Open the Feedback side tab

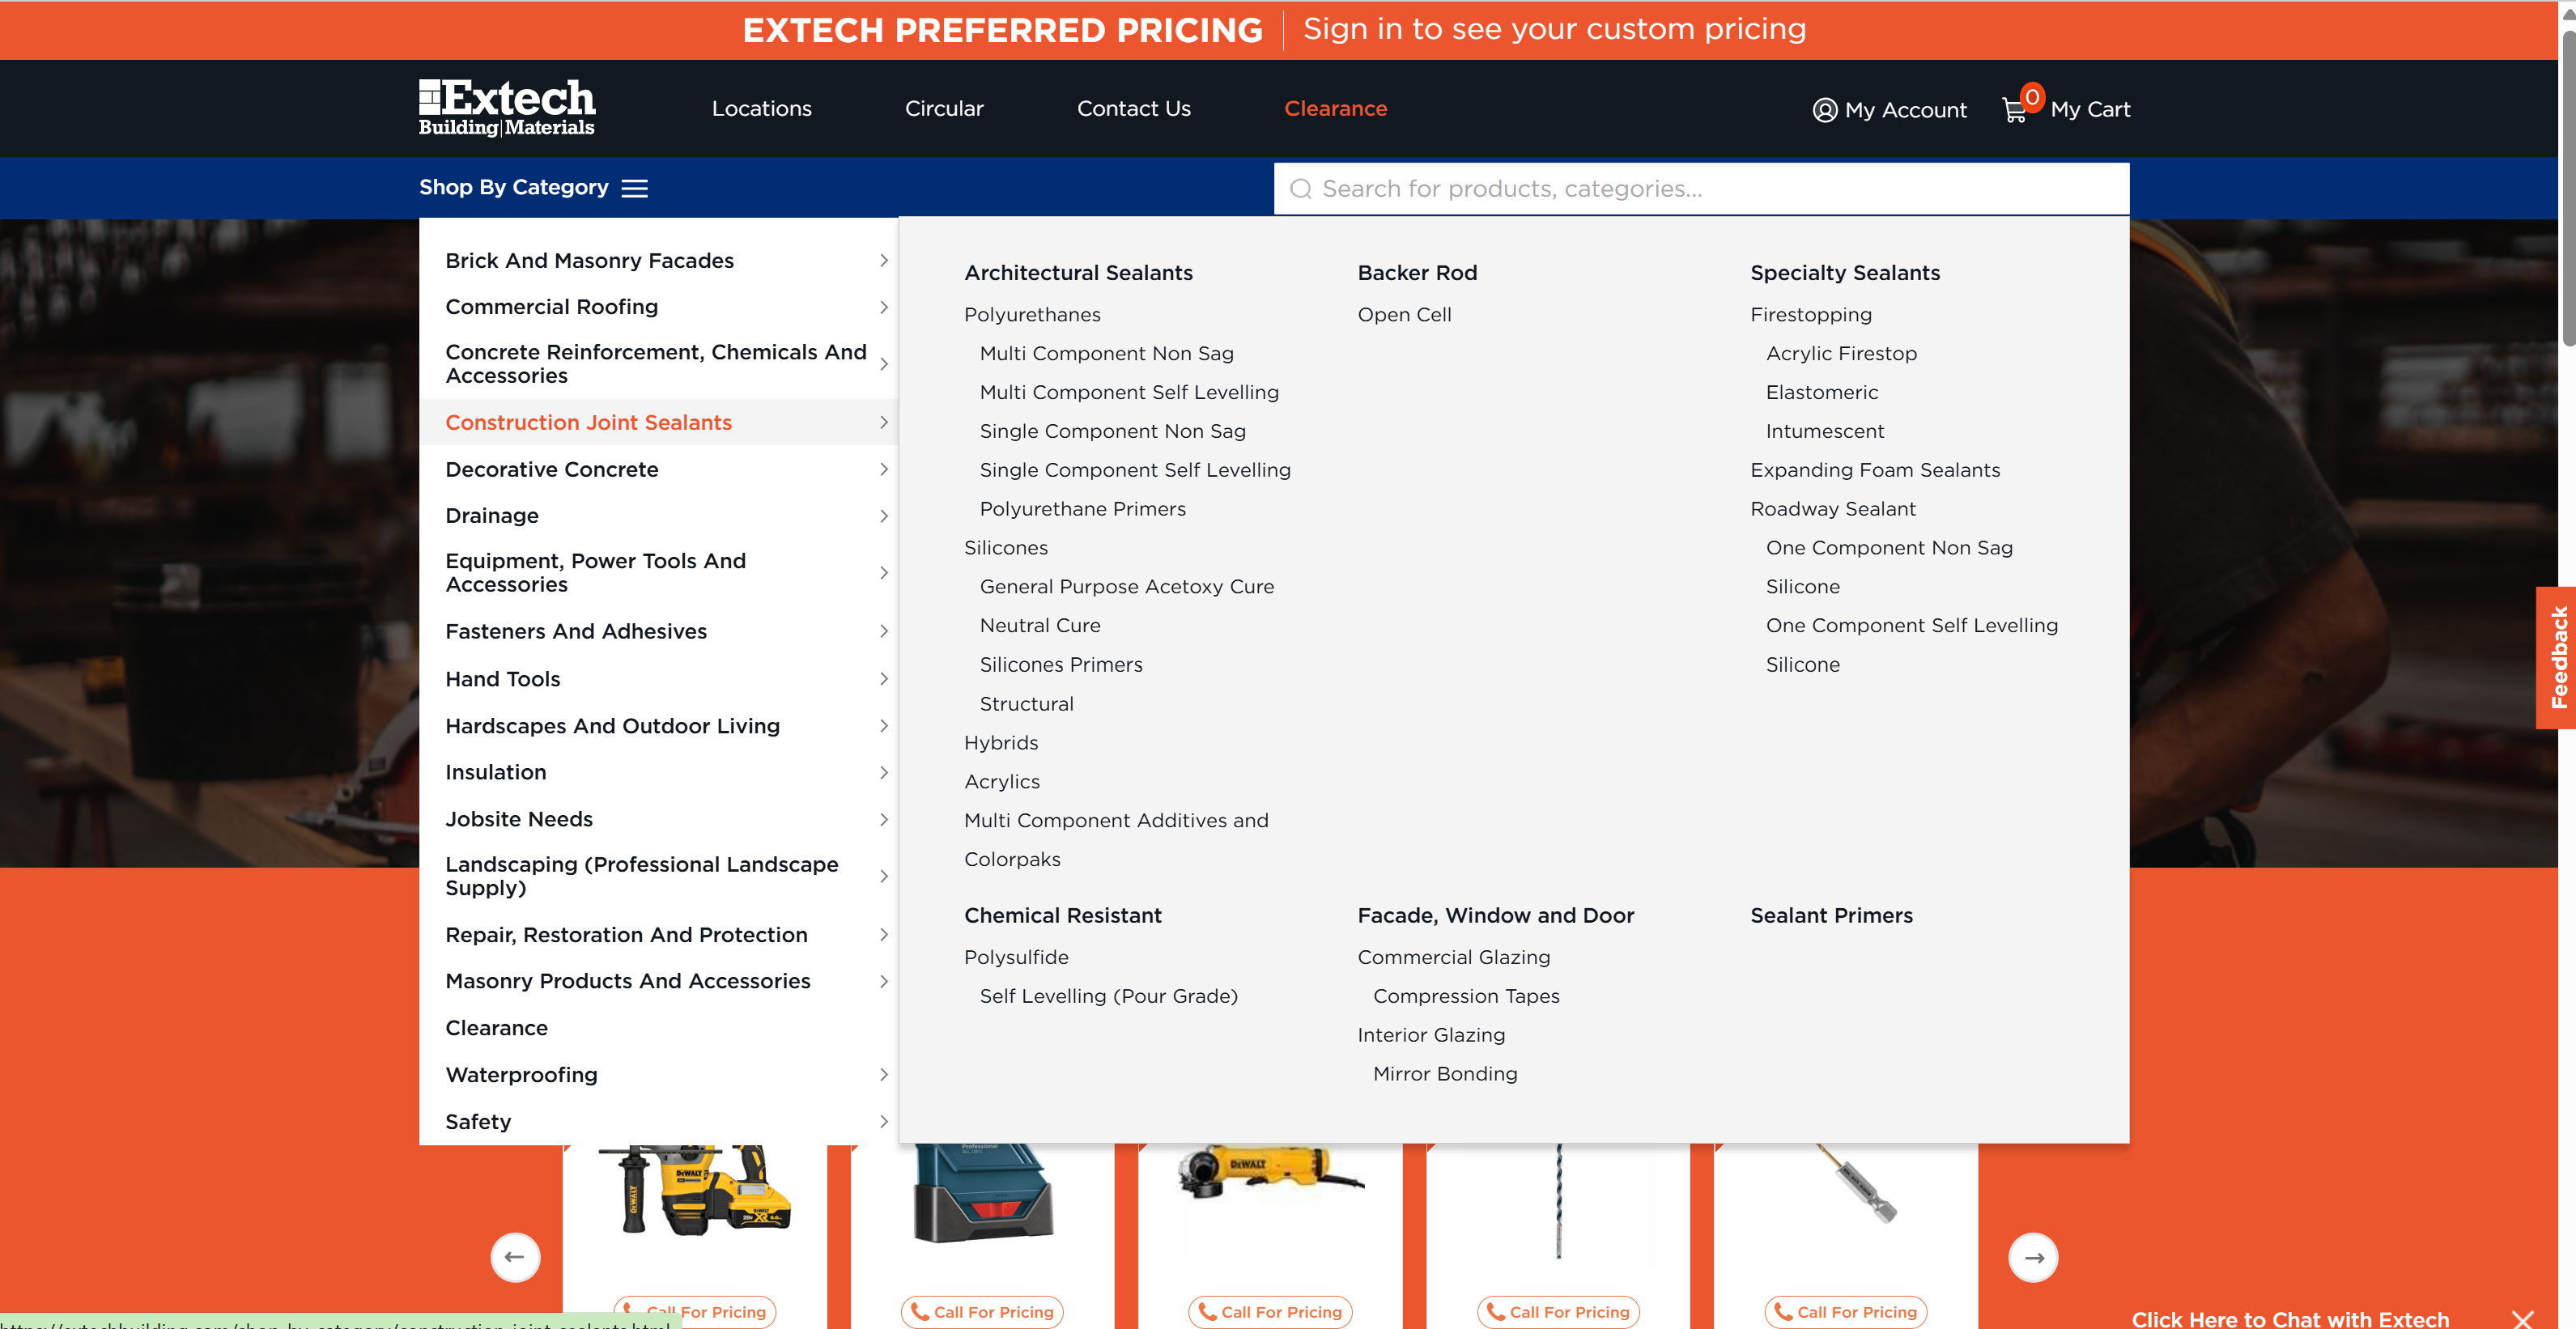[2557, 657]
